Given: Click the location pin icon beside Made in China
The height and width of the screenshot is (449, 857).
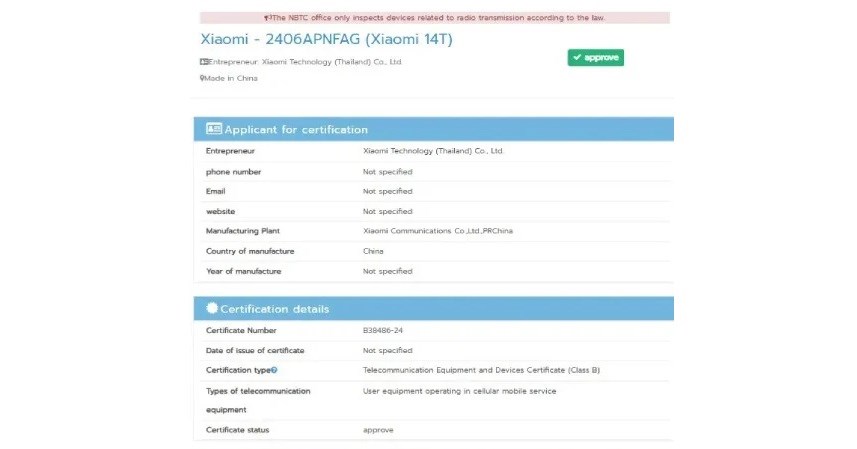Looking at the screenshot, I should pyautogui.click(x=202, y=78).
